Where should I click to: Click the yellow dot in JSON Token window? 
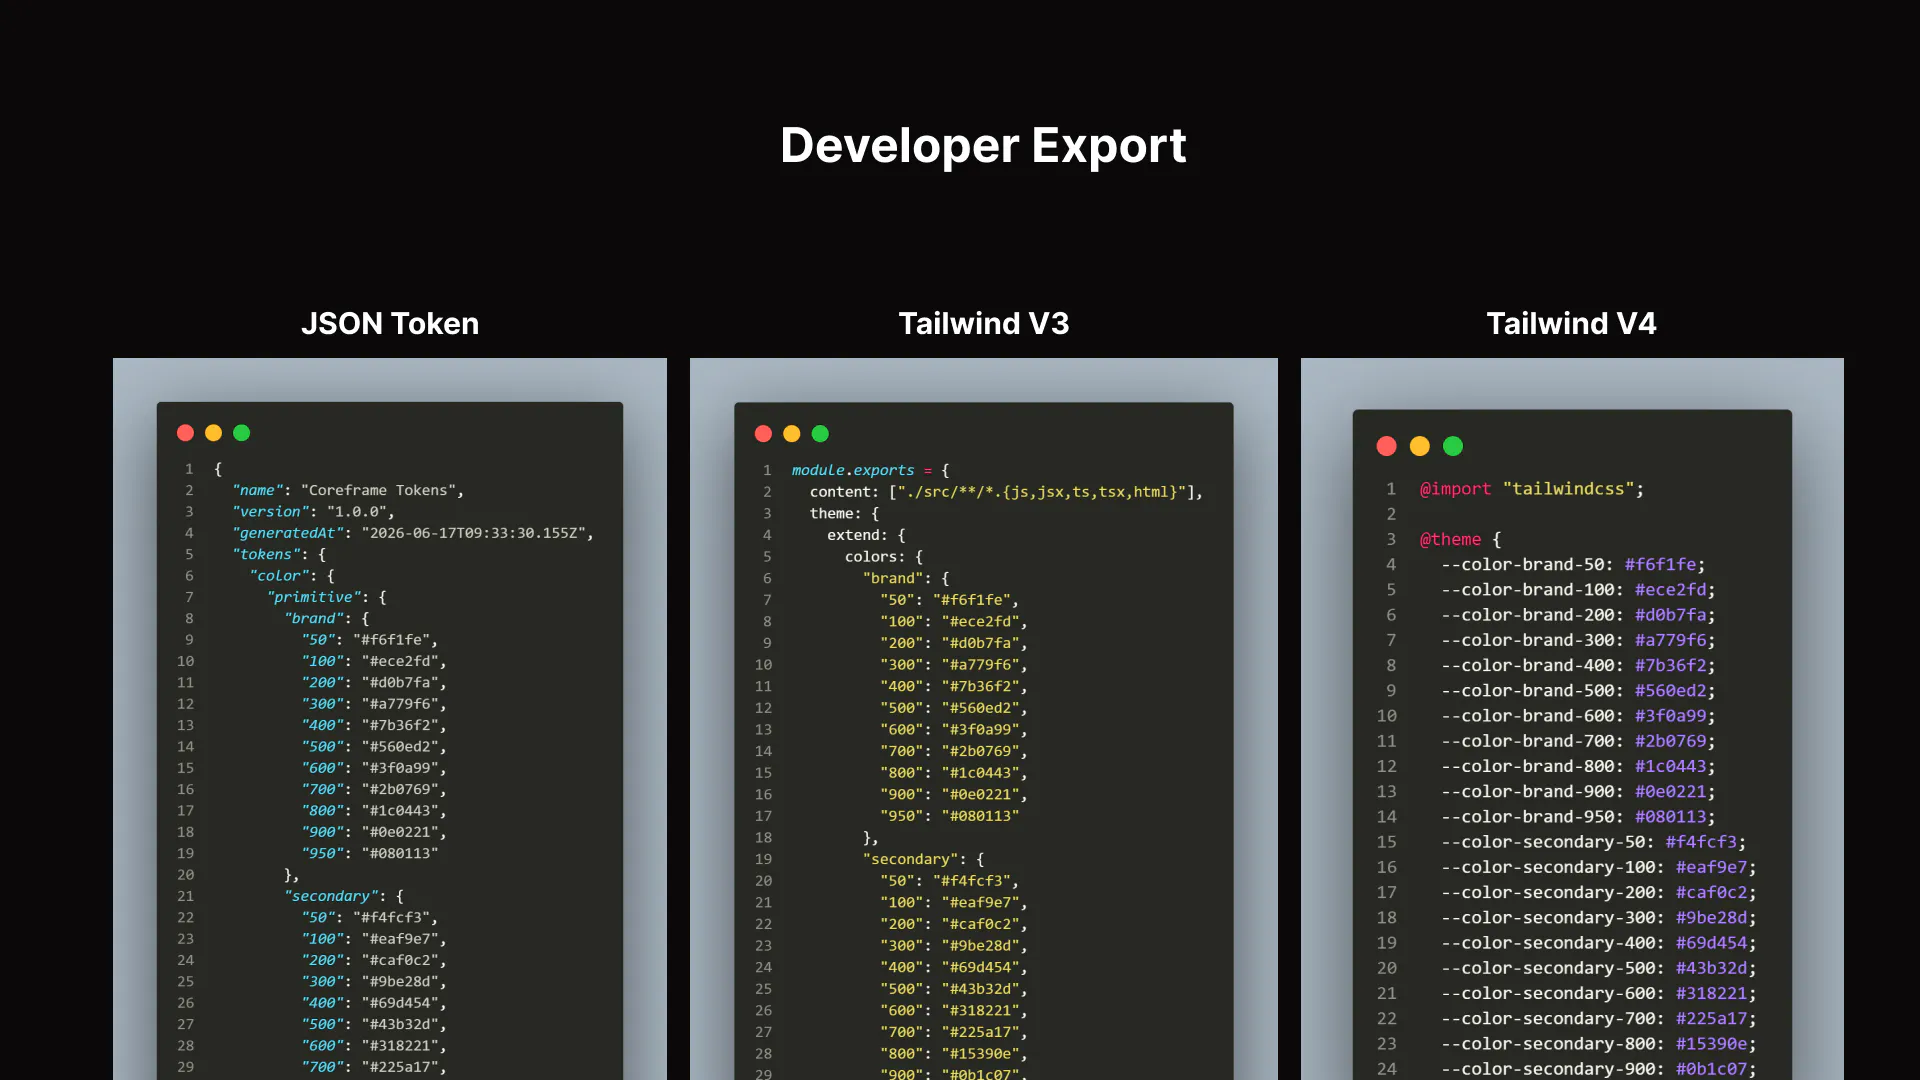click(213, 433)
